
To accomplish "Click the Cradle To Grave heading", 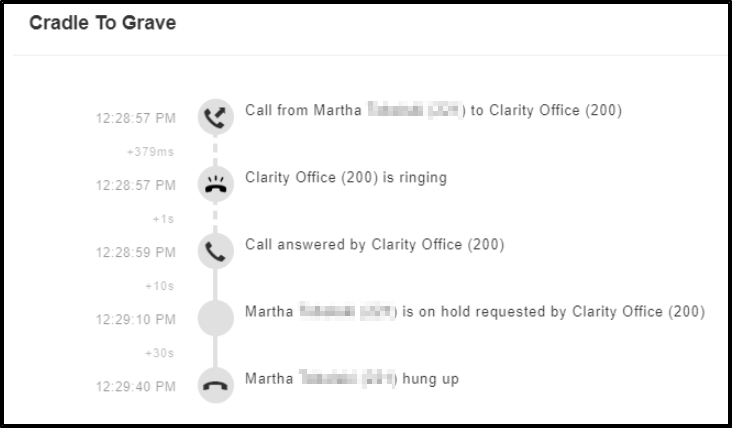I will [103, 23].
